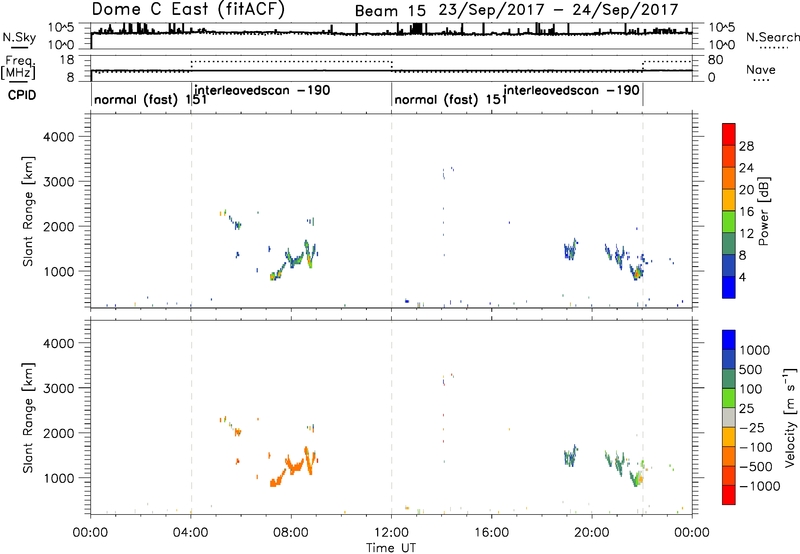Select the '24' power colorbar label
This screenshot has height=554, width=800.
click(x=746, y=168)
